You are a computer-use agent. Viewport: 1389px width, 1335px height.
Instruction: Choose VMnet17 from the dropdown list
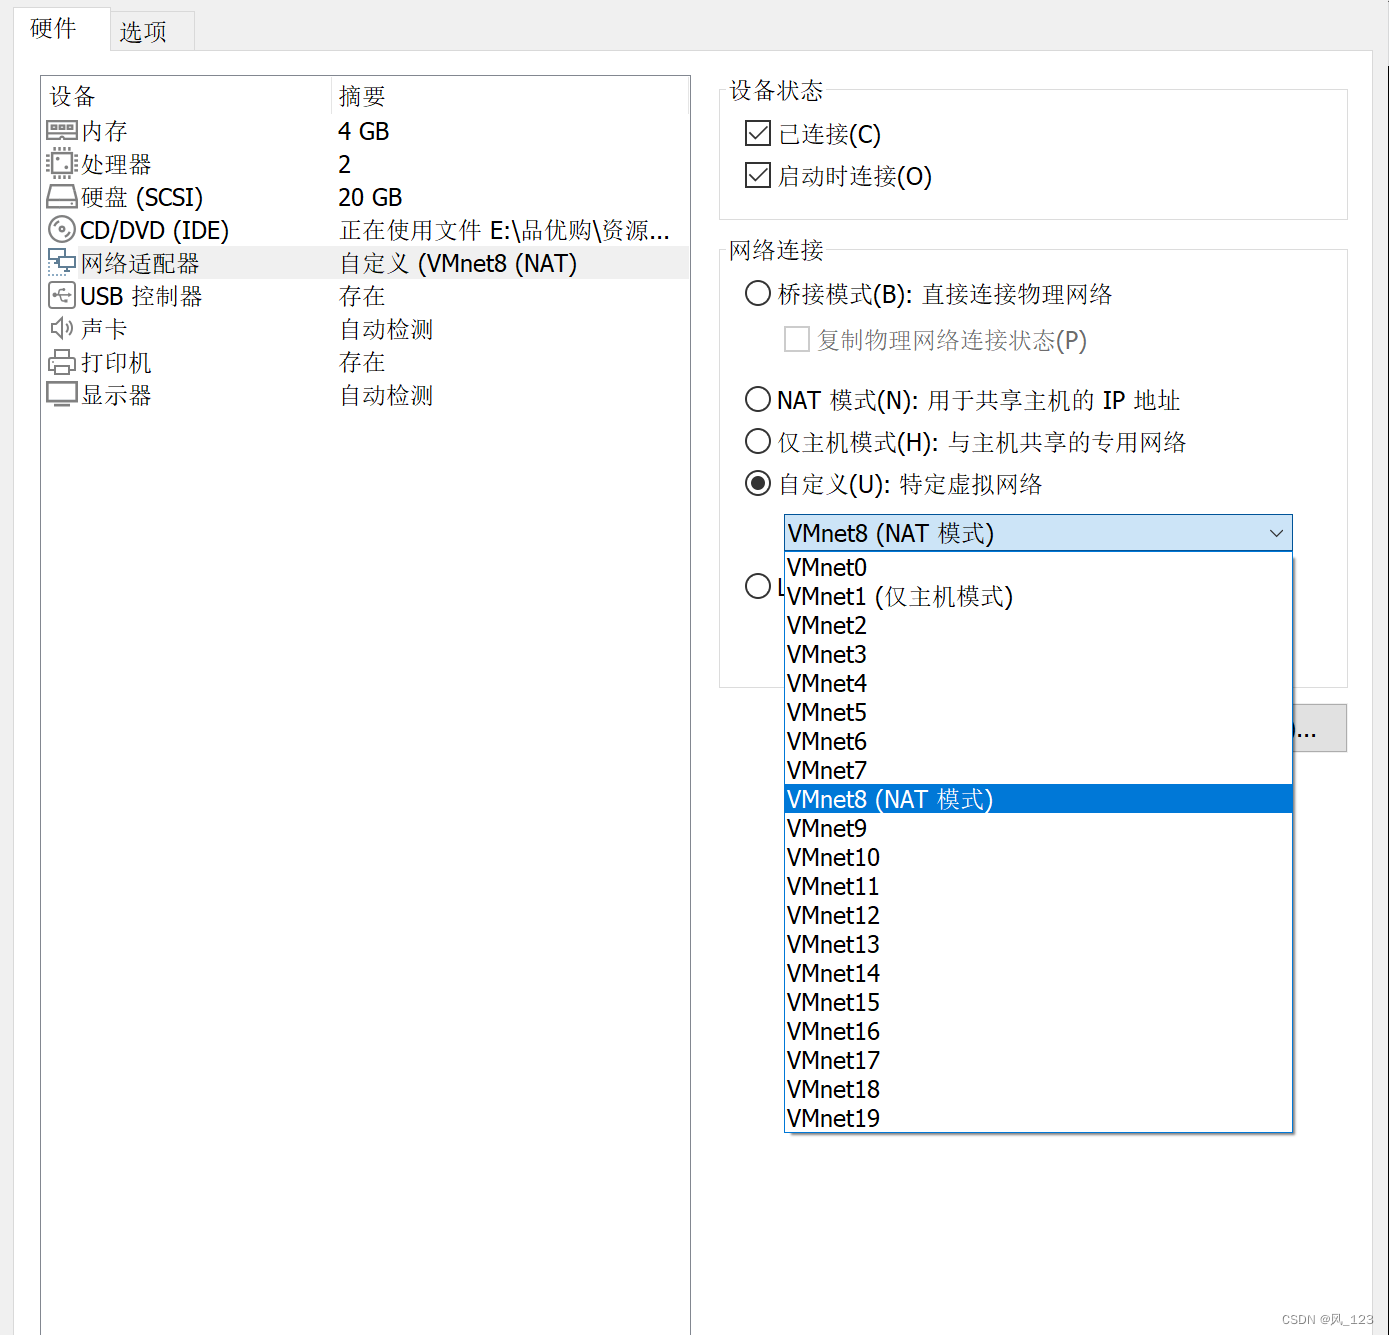(x=1038, y=1060)
